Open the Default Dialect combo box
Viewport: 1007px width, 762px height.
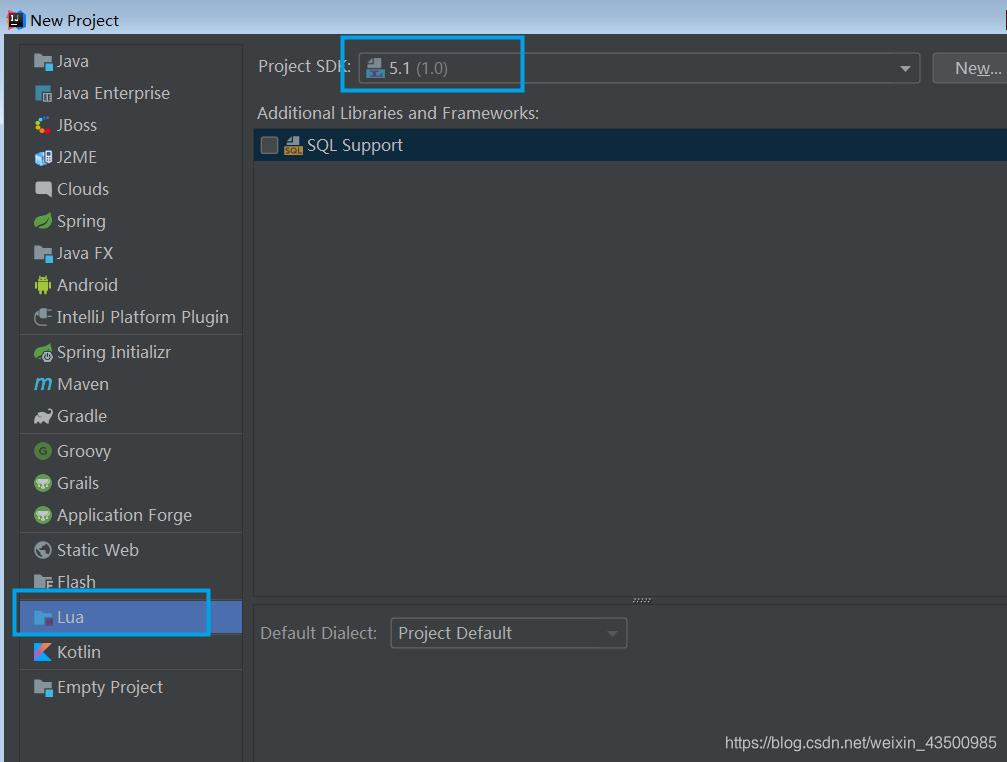509,634
